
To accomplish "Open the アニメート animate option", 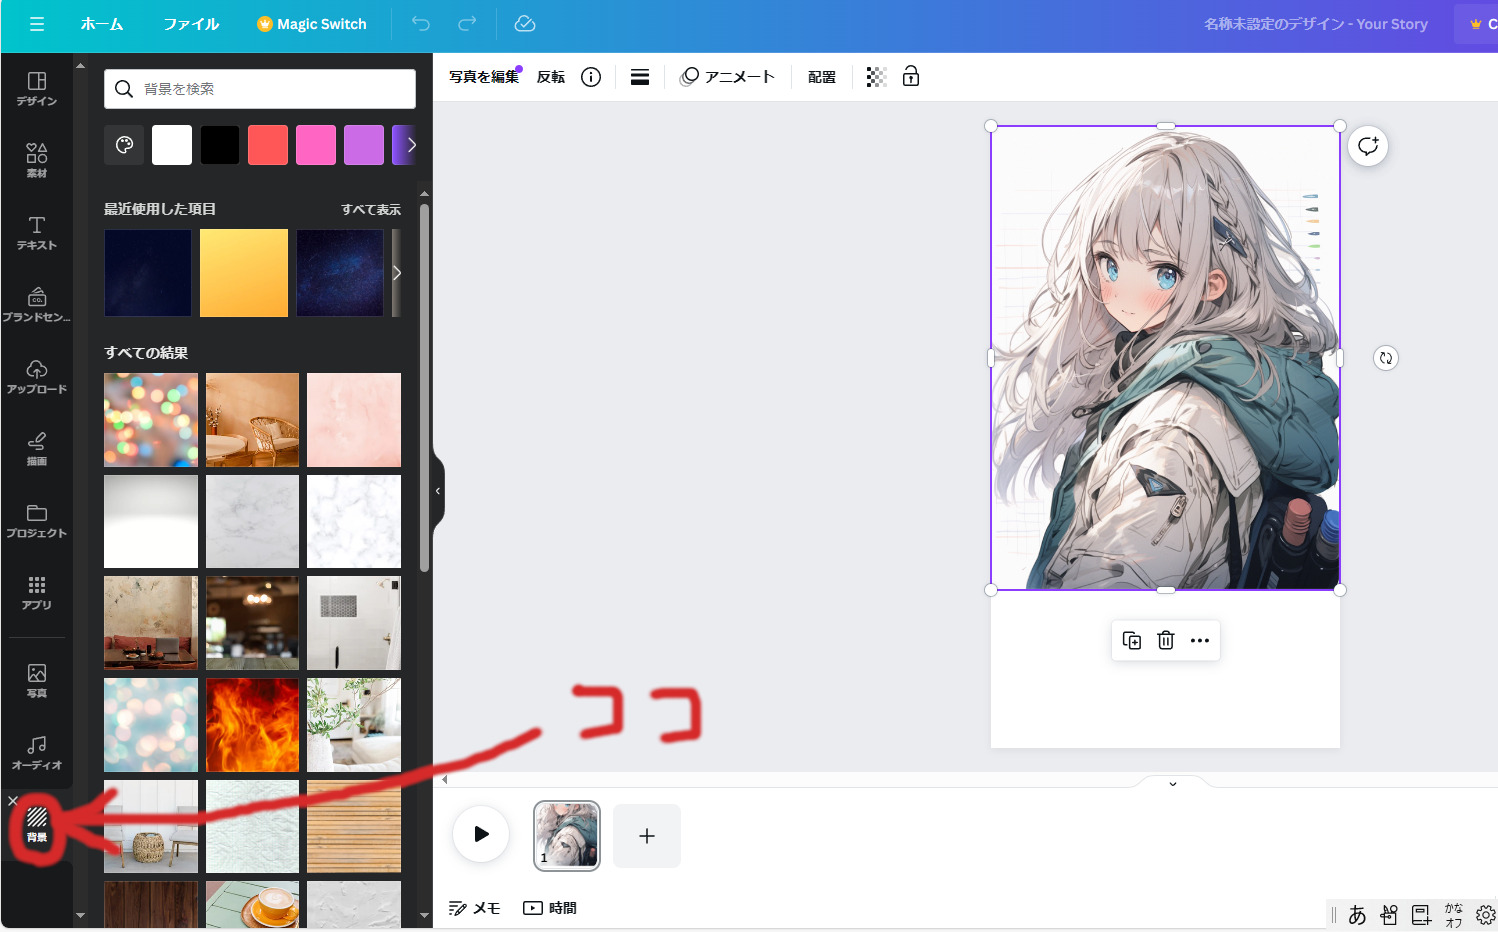I will point(727,77).
